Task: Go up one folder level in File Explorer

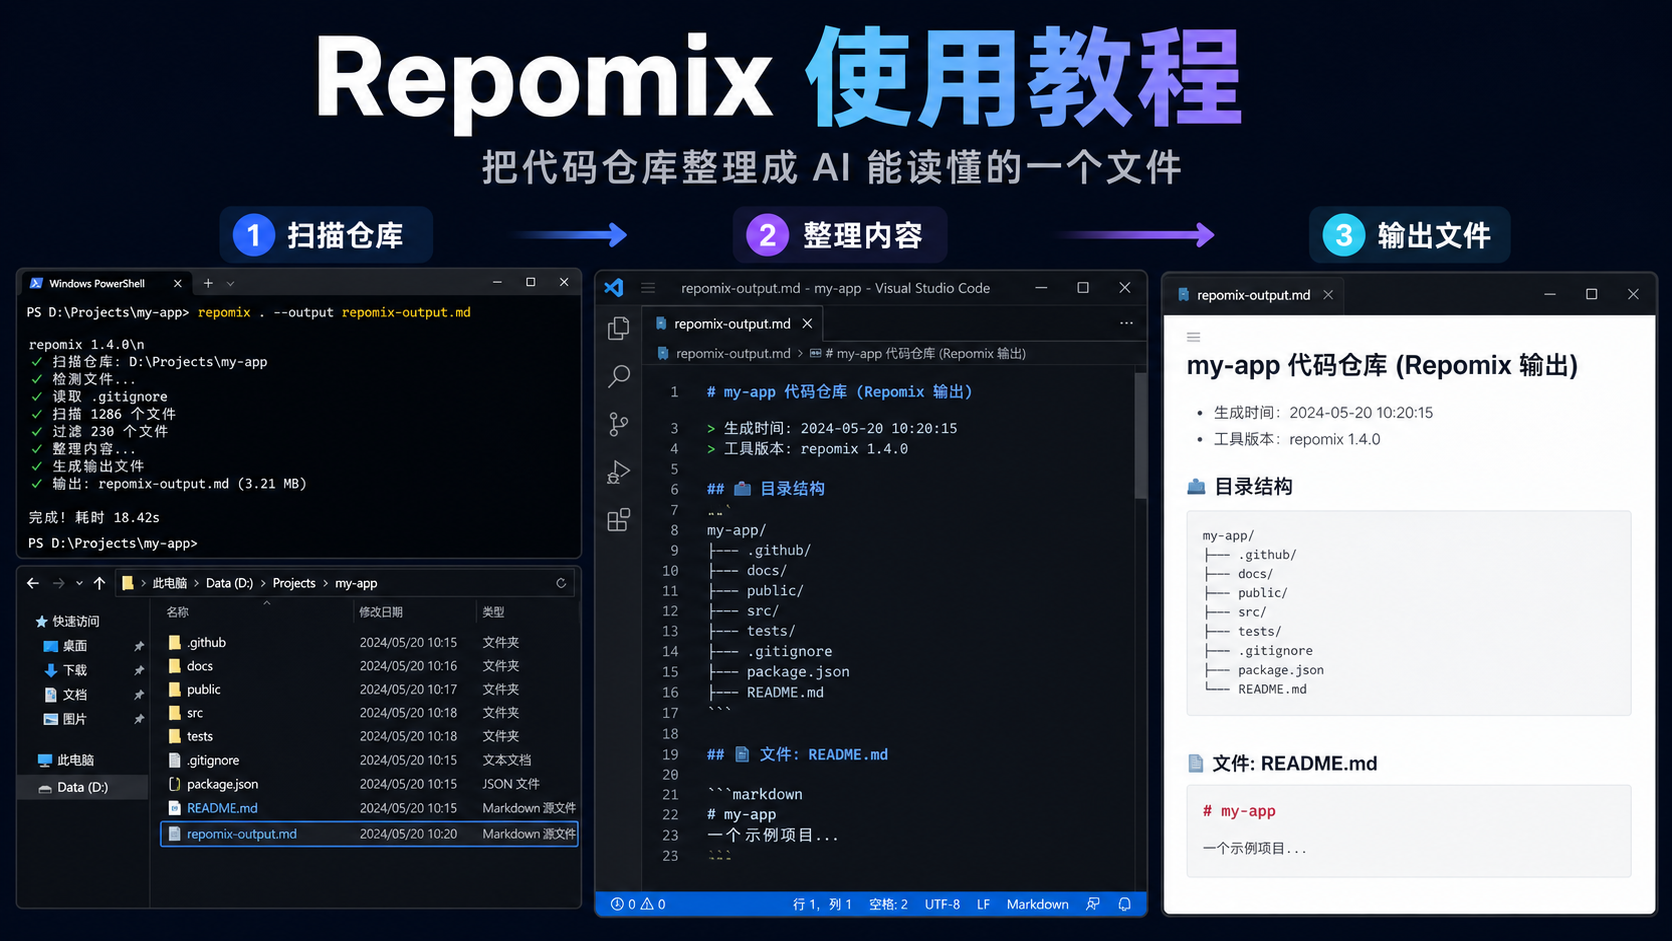Action: point(99,583)
